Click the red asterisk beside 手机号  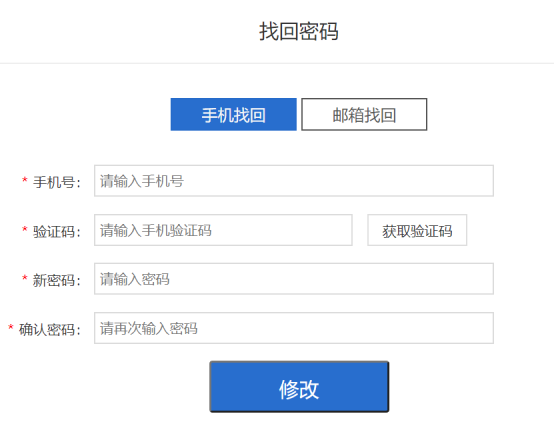coord(25,180)
